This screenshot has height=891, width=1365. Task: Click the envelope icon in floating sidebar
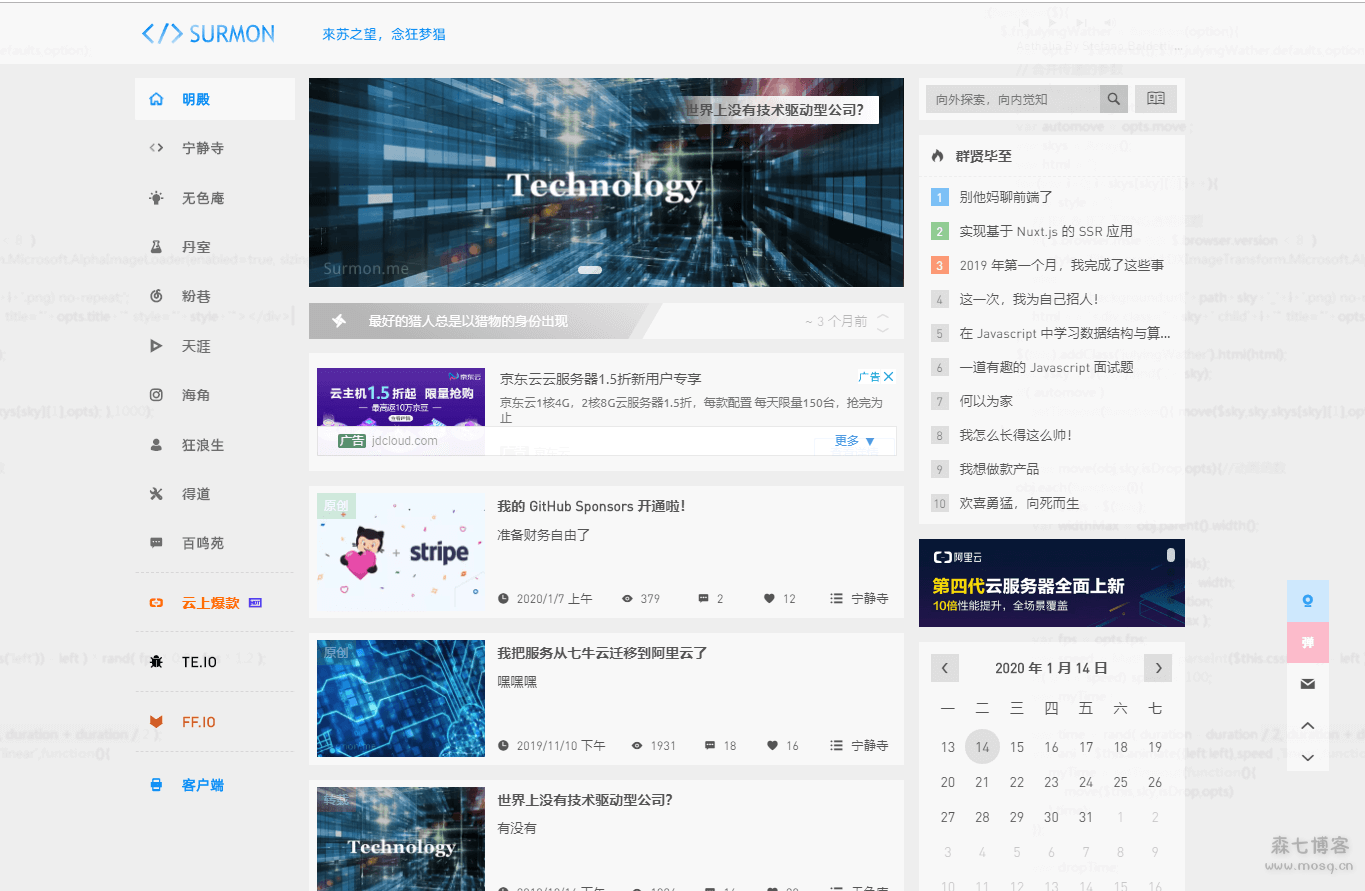tap(1307, 684)
